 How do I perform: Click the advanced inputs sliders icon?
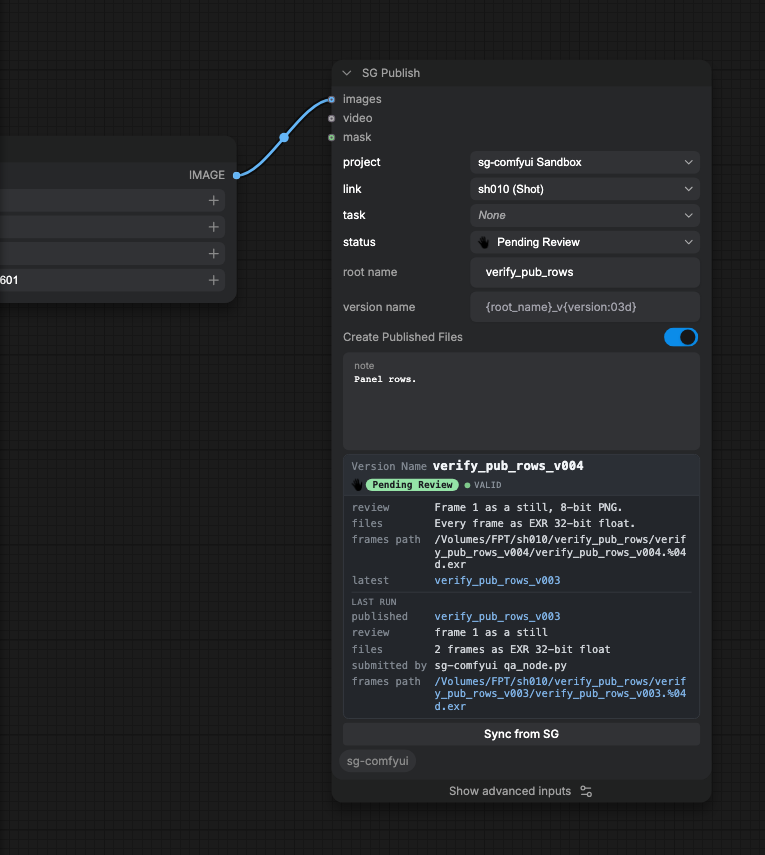click(x=586, y=791)
